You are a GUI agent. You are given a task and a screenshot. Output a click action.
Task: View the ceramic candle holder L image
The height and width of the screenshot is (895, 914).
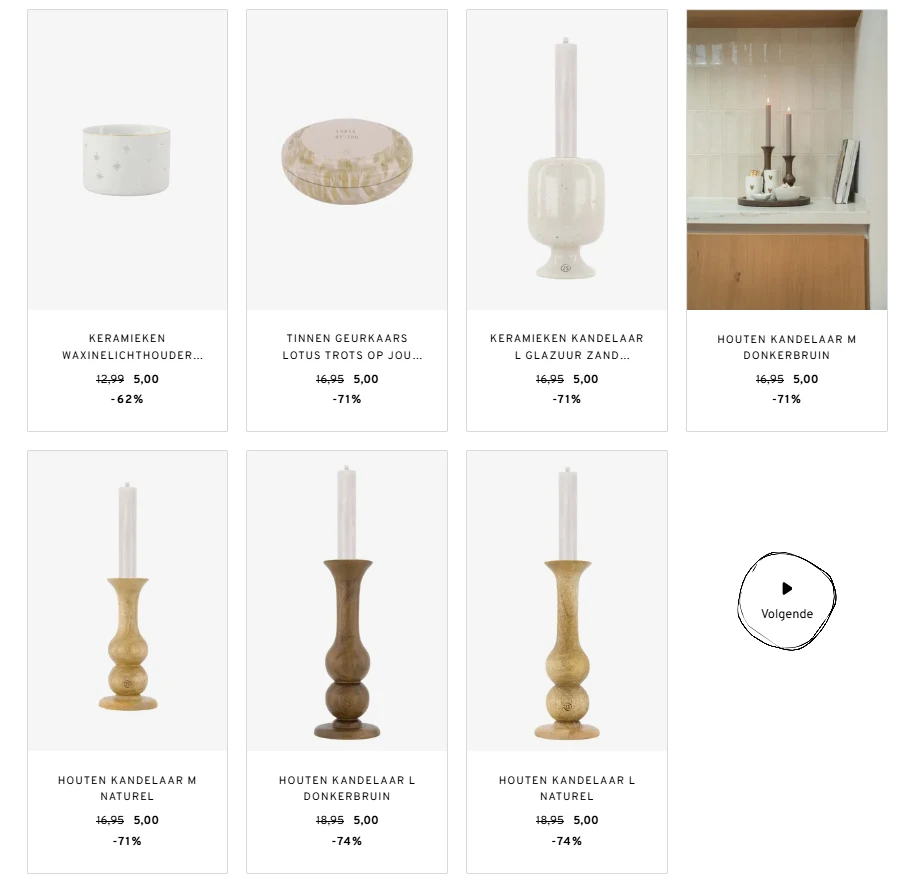(x=567, y=160)
